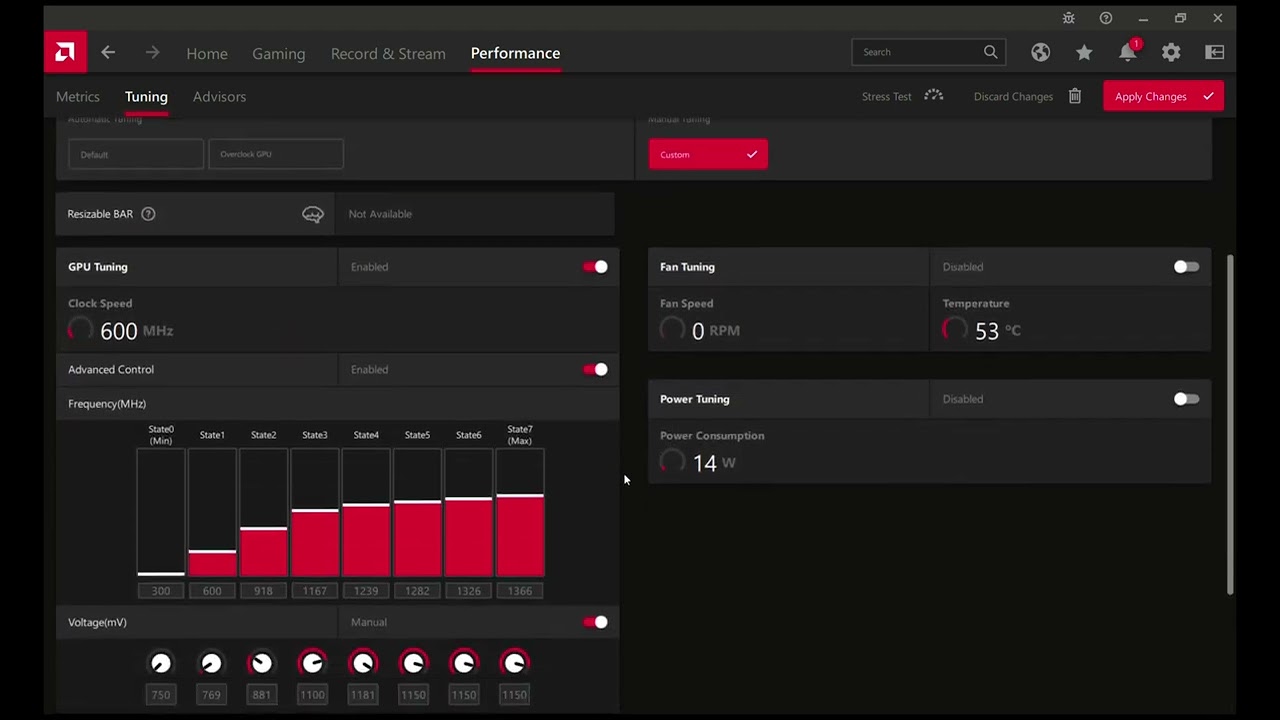Click the State1 frequency bar
The width and height of the screenshot is (1280, 720).
coord(212,513)
